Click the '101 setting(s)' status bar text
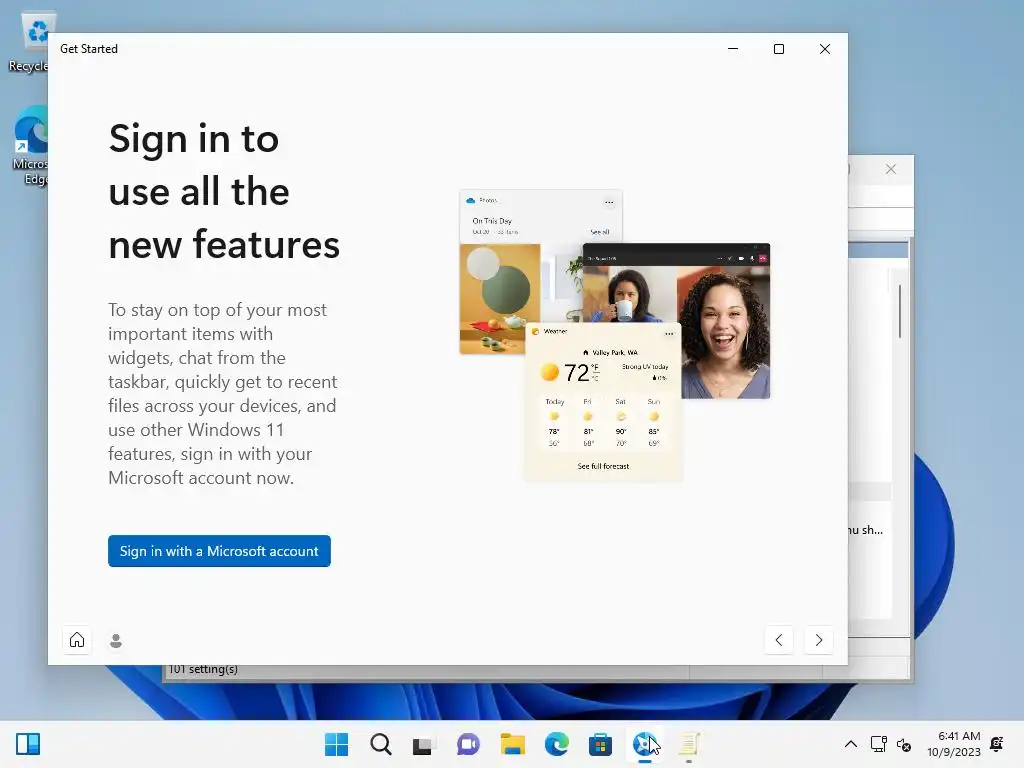Image resolution: width=1024 pixels, height=768 pixels. pyautogui.click(x=203, y=669)
